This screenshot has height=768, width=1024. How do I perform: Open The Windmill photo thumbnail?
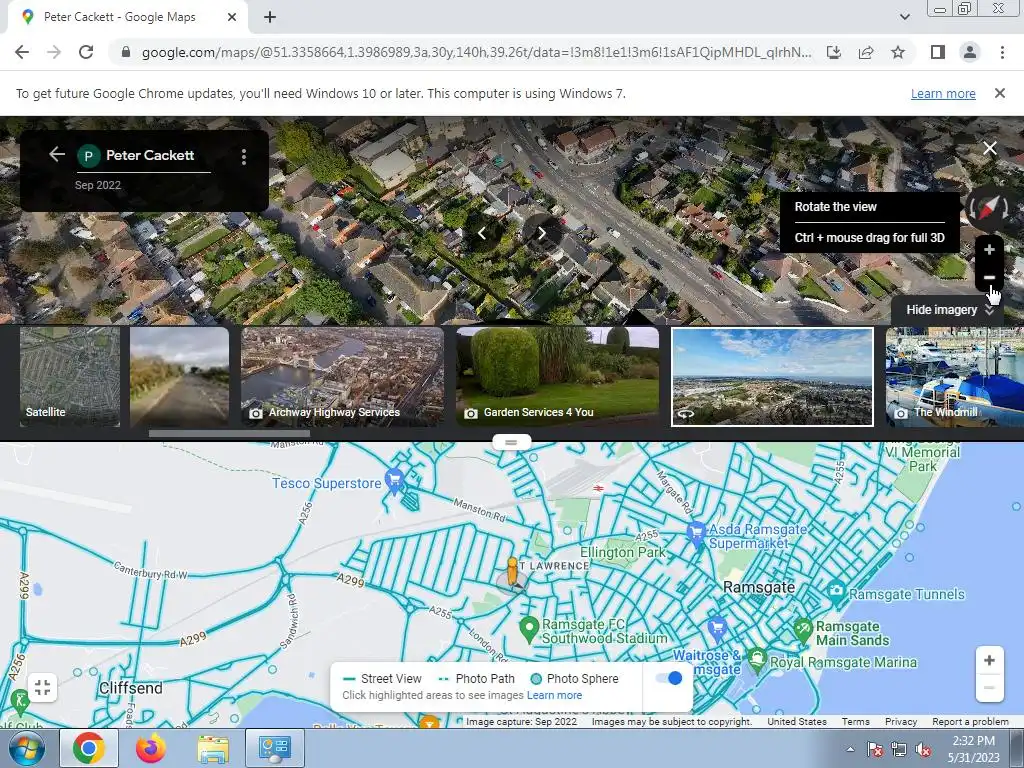tap(955, 377)
